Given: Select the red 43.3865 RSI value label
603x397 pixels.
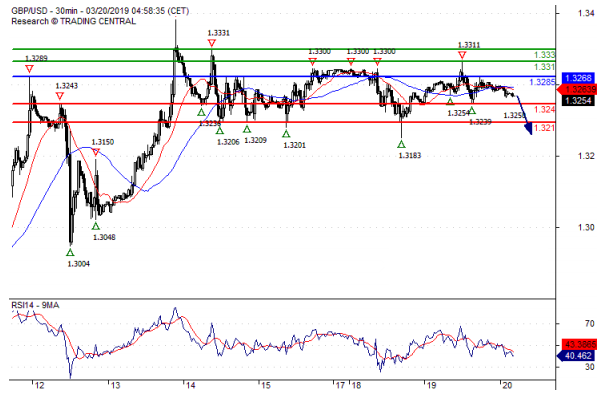Looking at the screenshot, I should click(x=579, y=344).
